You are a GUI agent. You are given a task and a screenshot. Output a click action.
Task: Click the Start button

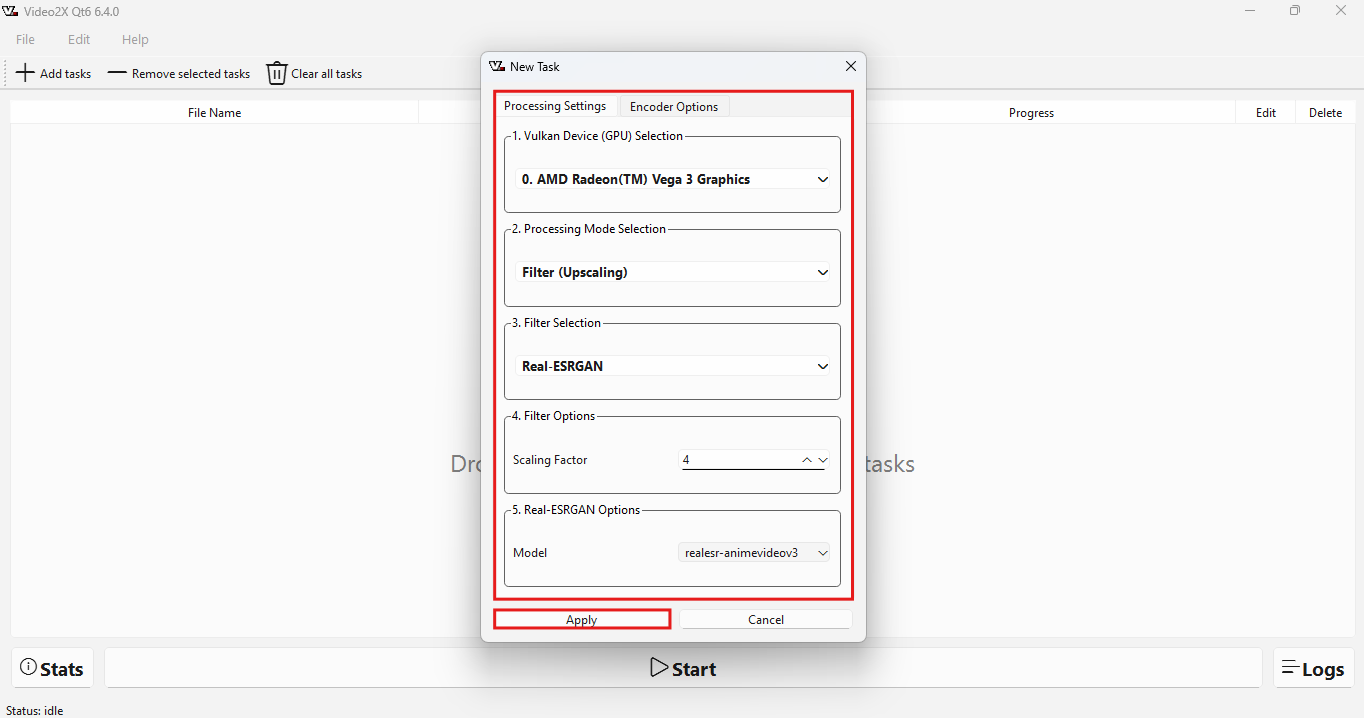pos(683,668)
